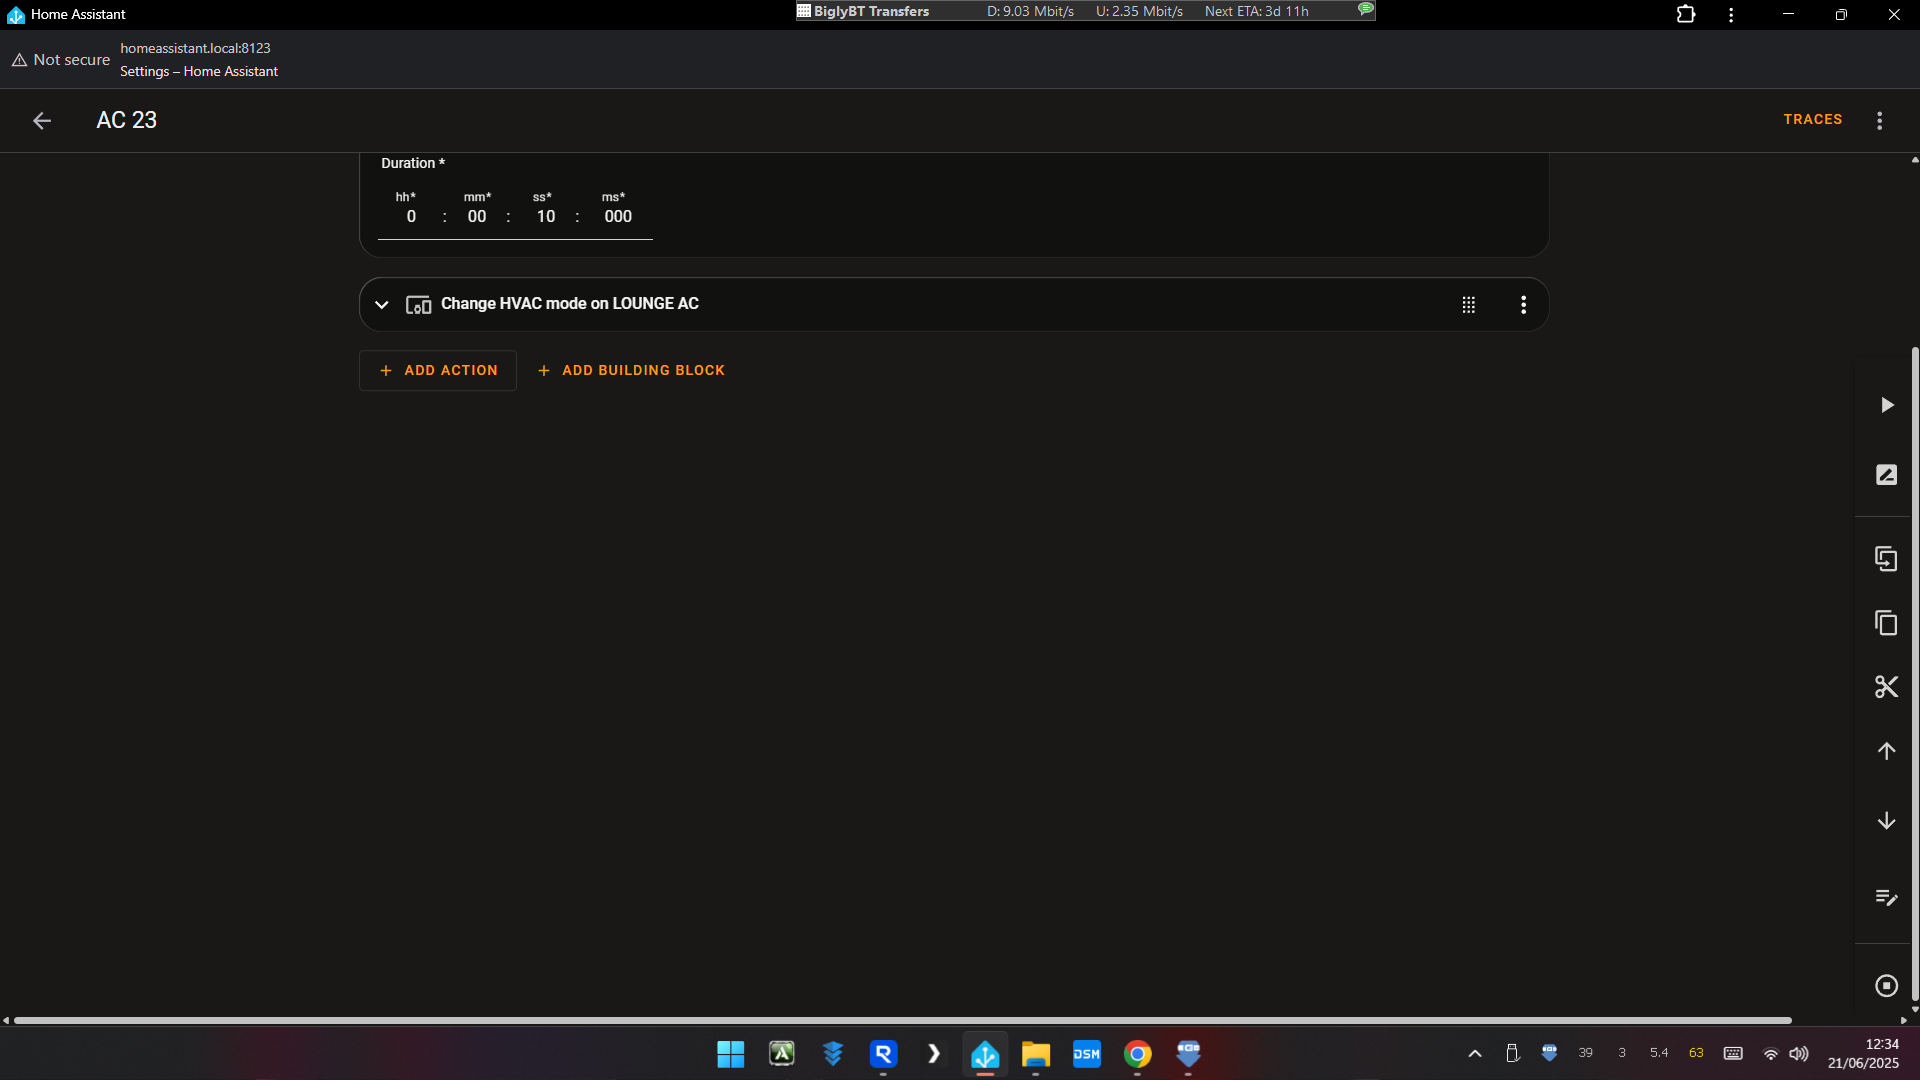
Task: Open Google Chrome from the taskbar
Action: coord(1137,1054)
